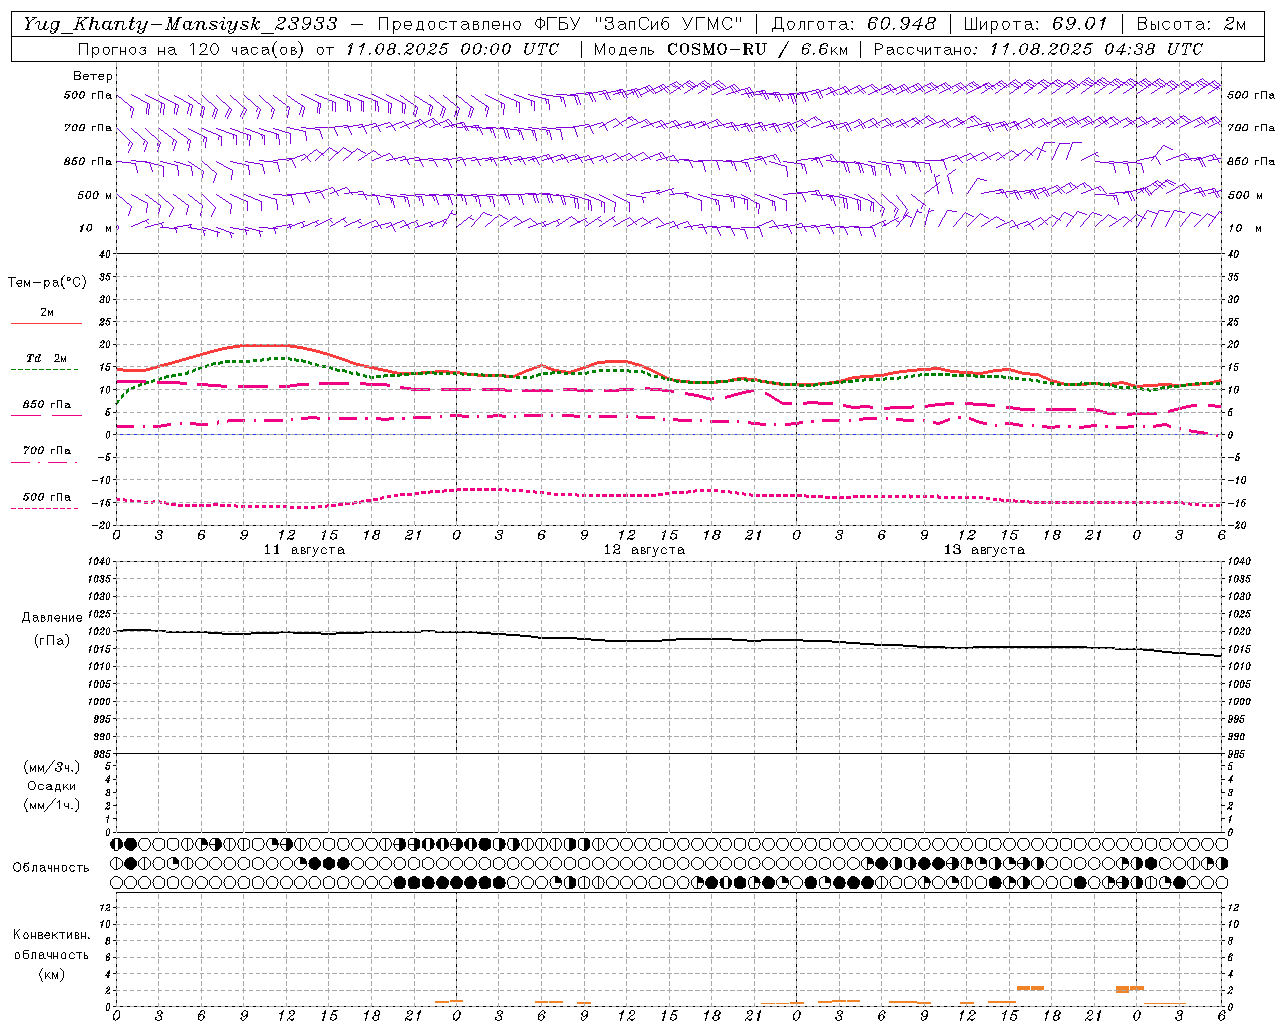Click the 'Высота: 2м' header field

click(1191, 24)
